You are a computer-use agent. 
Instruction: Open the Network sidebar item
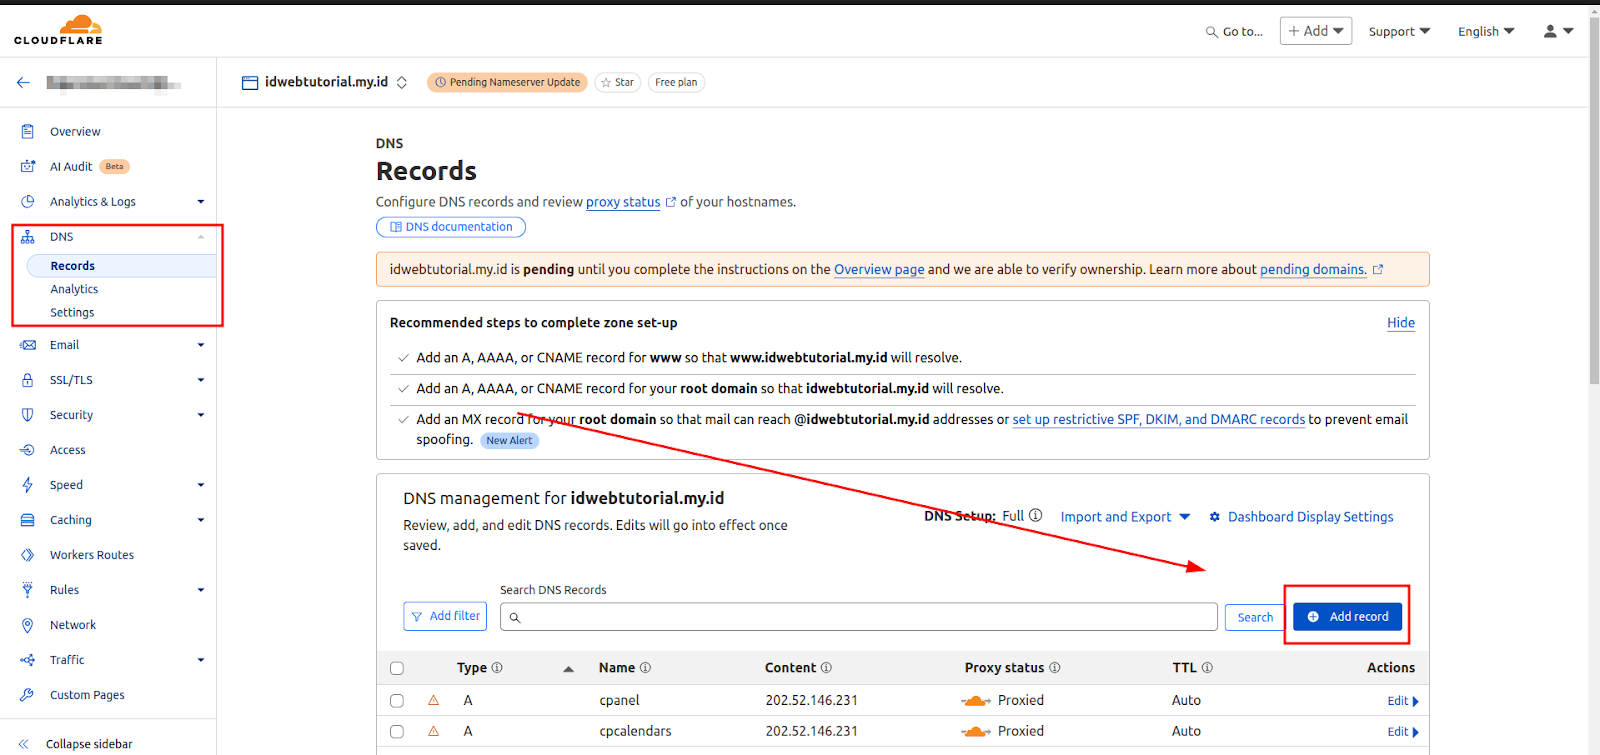[73, 625]
